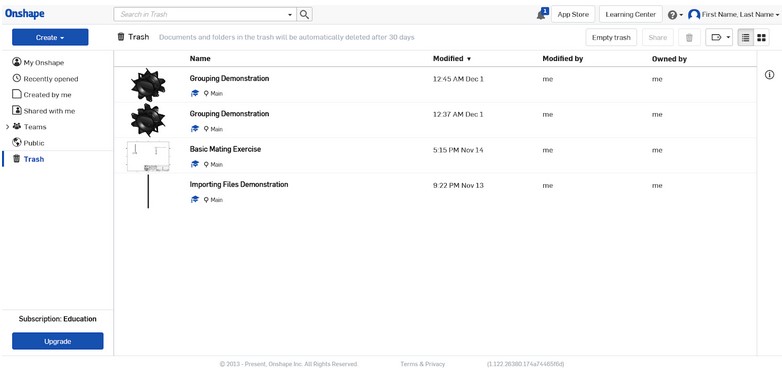Click the 12:45 AM Dec 1 date
This screenshot has height=372, width=782.
tap(458, 79)
